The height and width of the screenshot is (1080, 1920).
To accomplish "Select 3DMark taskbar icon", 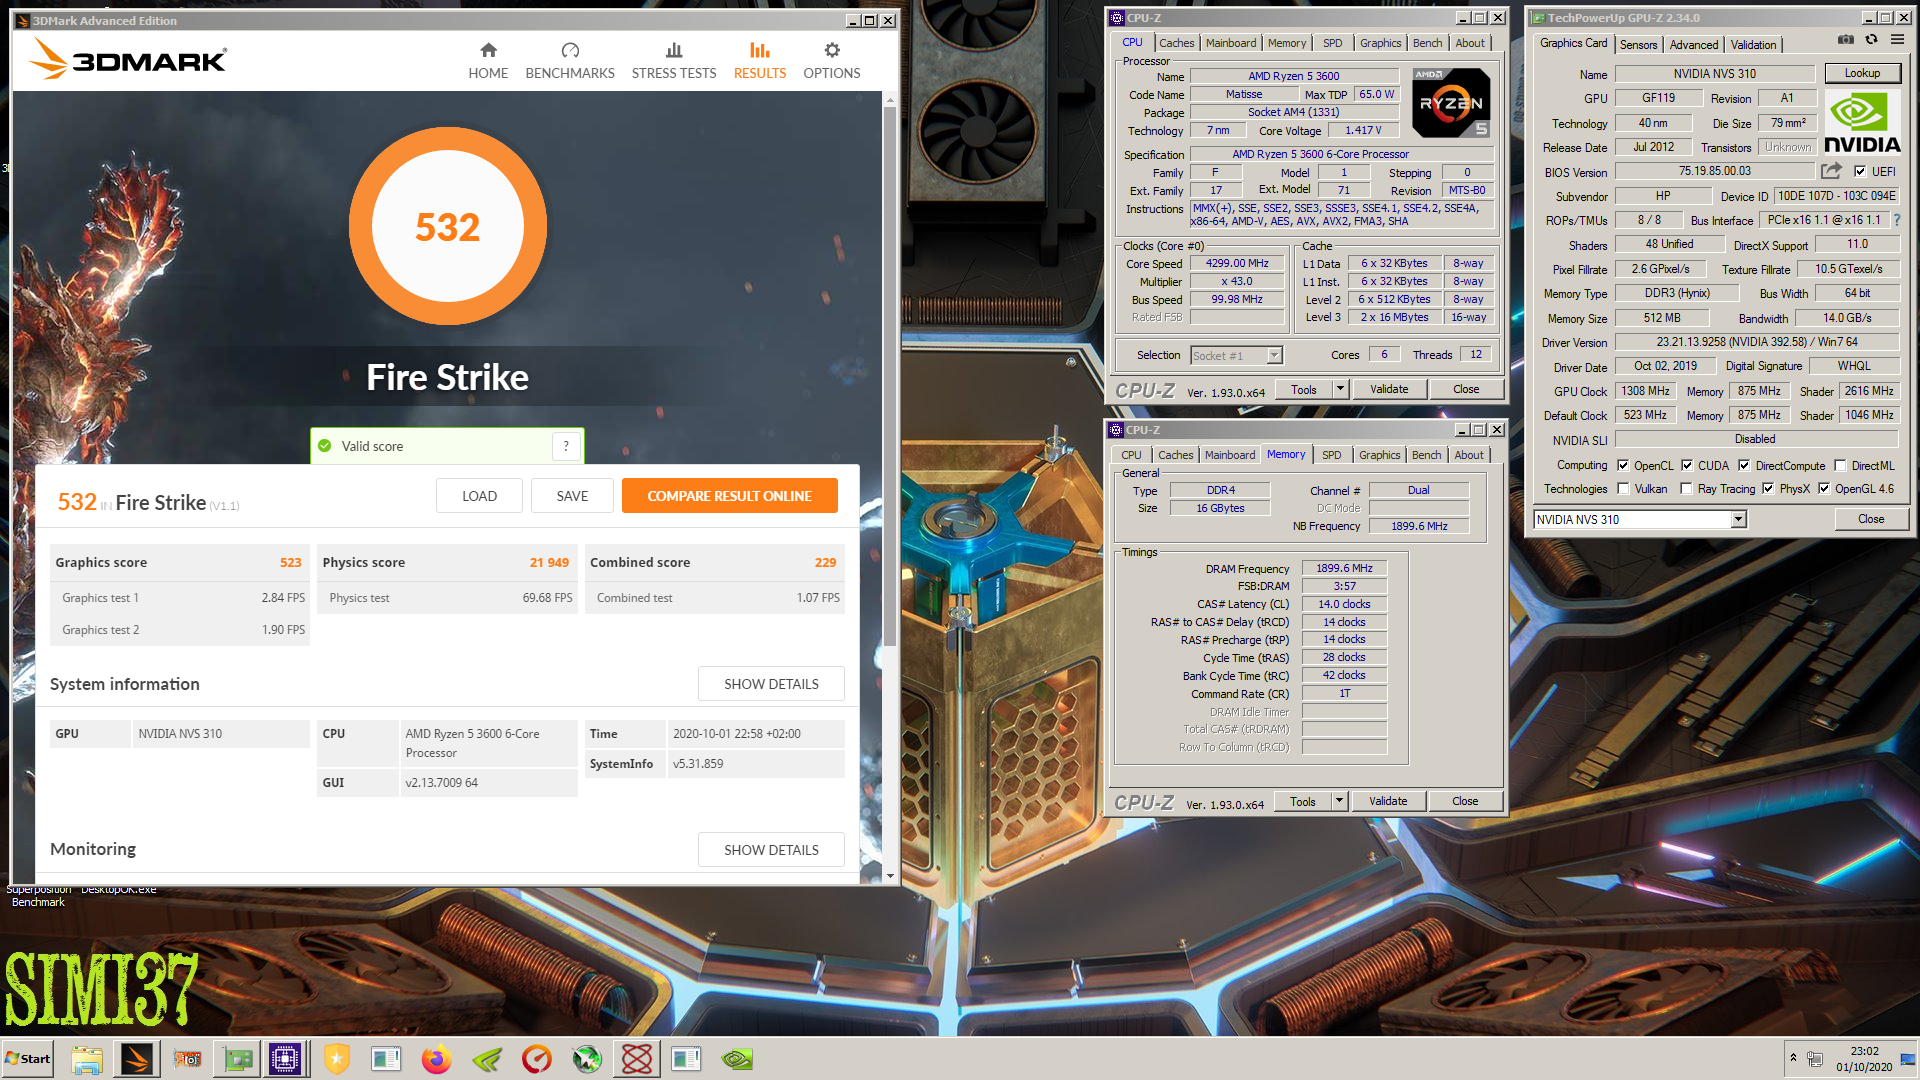I will 137,1059.
